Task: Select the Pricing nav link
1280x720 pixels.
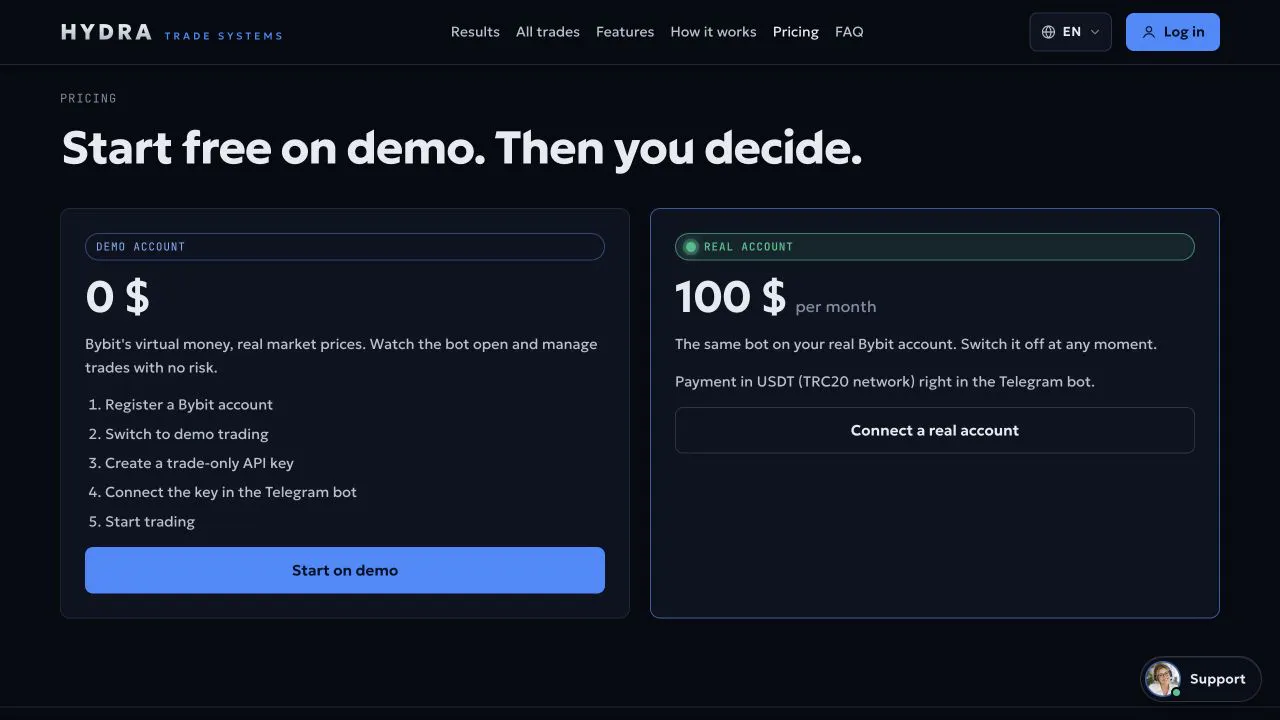Action: tap(796, 32)
